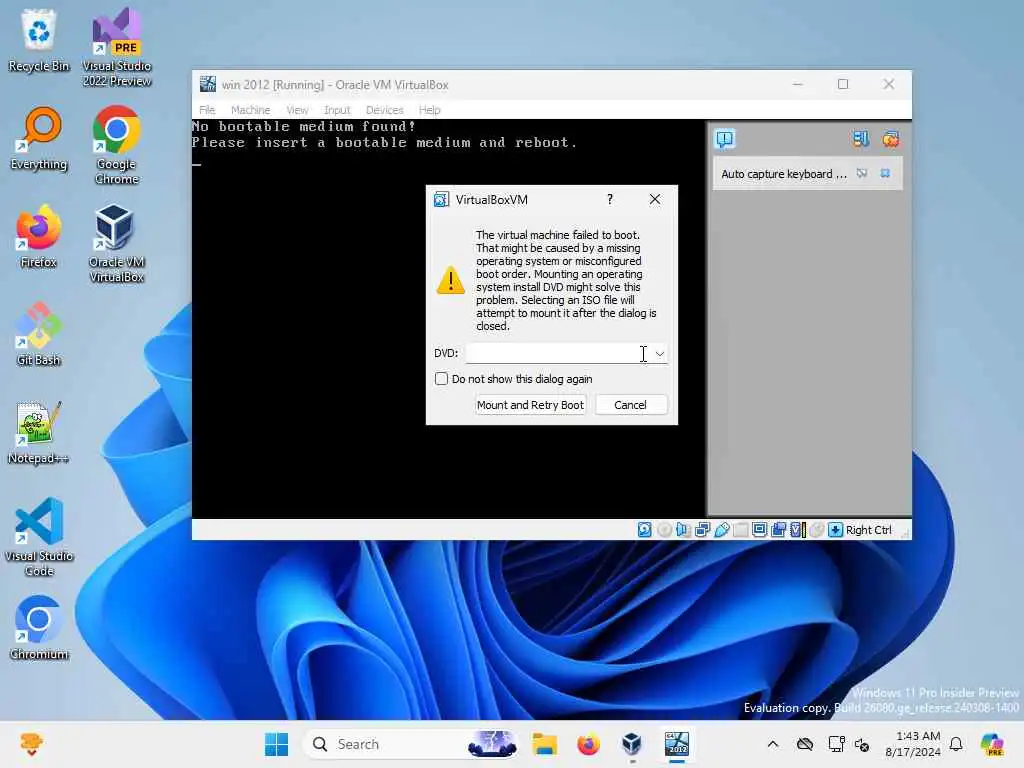
Task: Toggle keep finished progresses icon in notification panel
Action: click(861, 139)
